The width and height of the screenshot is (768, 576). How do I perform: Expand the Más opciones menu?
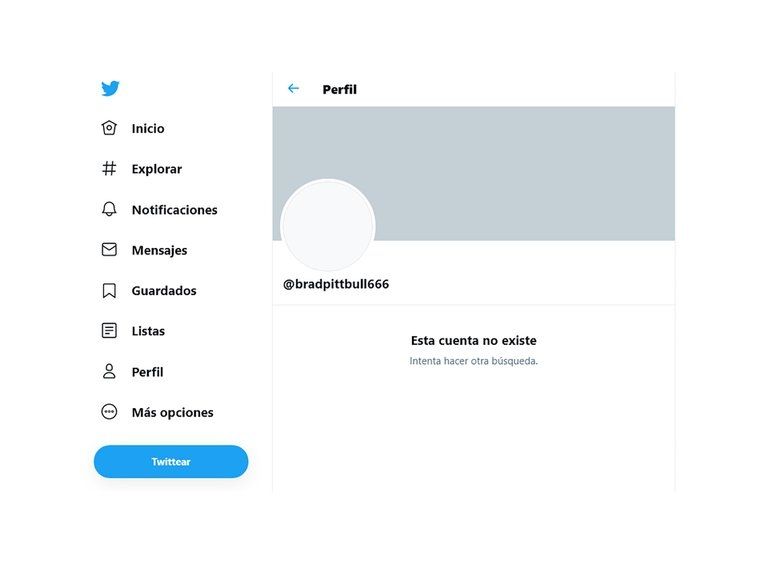[172, 412]
